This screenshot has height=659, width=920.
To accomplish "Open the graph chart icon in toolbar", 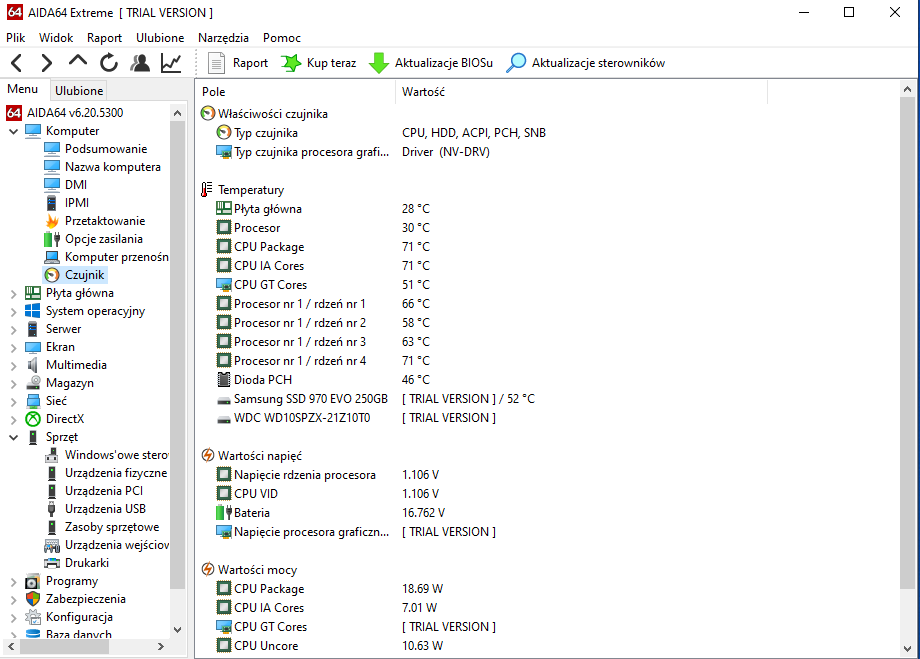I will coord(171,63).
